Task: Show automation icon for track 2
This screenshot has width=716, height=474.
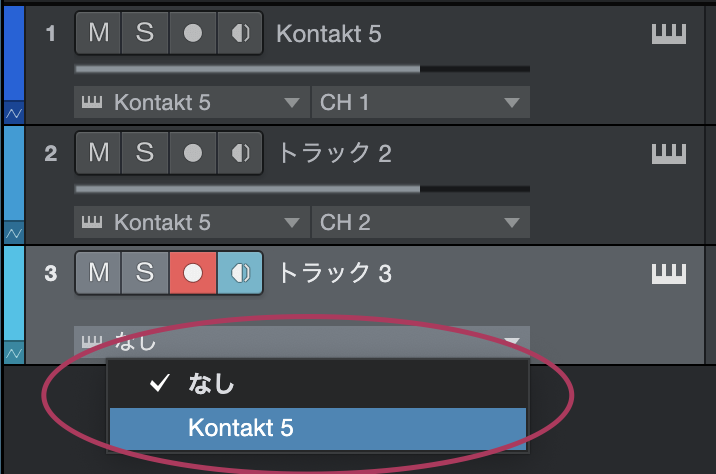Action: [13, 233]
